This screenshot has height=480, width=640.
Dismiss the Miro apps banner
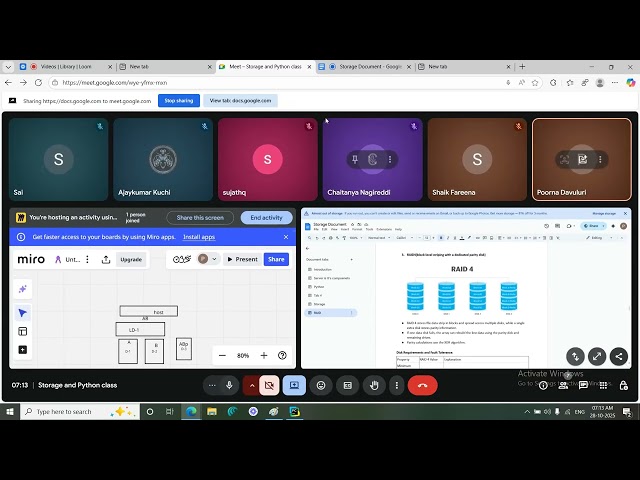286,237
